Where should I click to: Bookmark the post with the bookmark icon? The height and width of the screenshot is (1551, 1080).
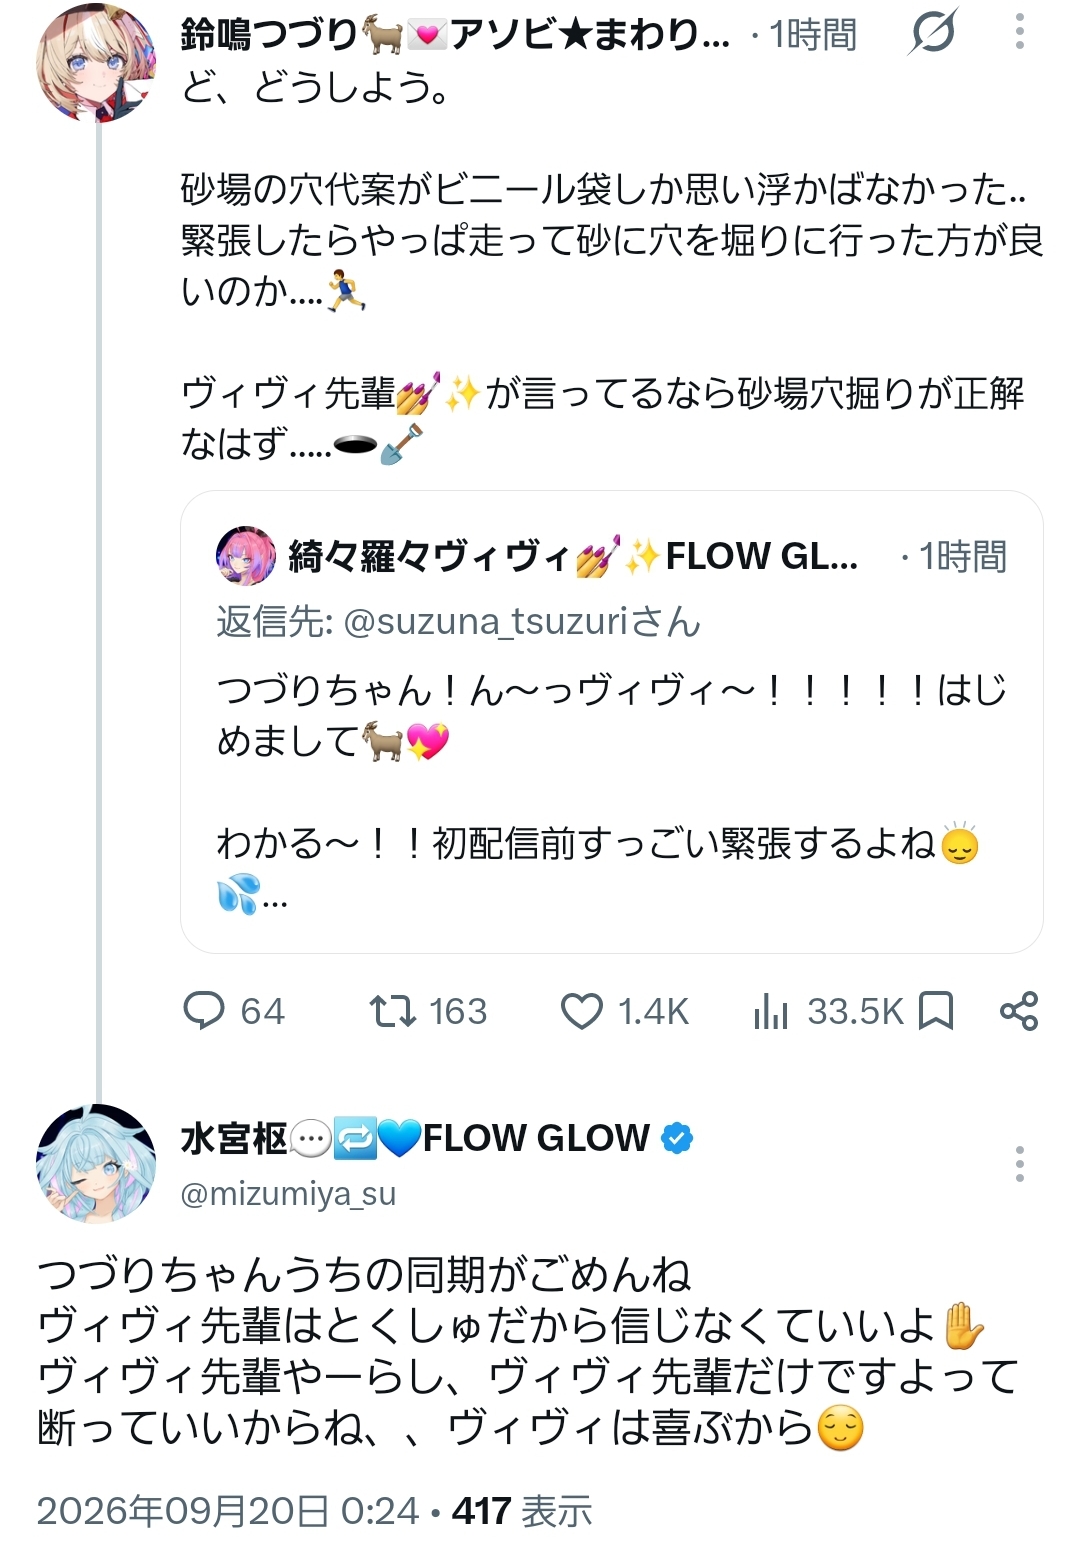[936, 1011]
